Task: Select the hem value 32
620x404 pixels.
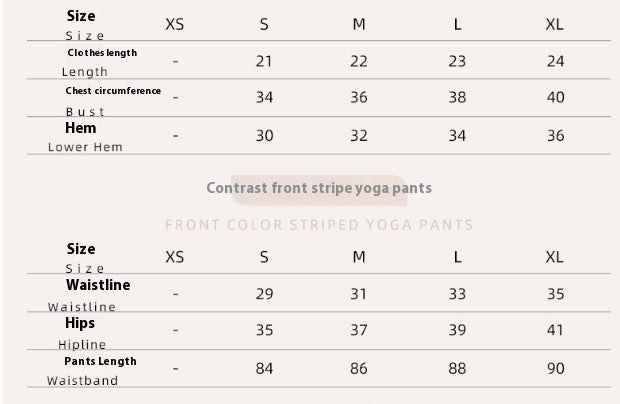Action: coord(359,136)
